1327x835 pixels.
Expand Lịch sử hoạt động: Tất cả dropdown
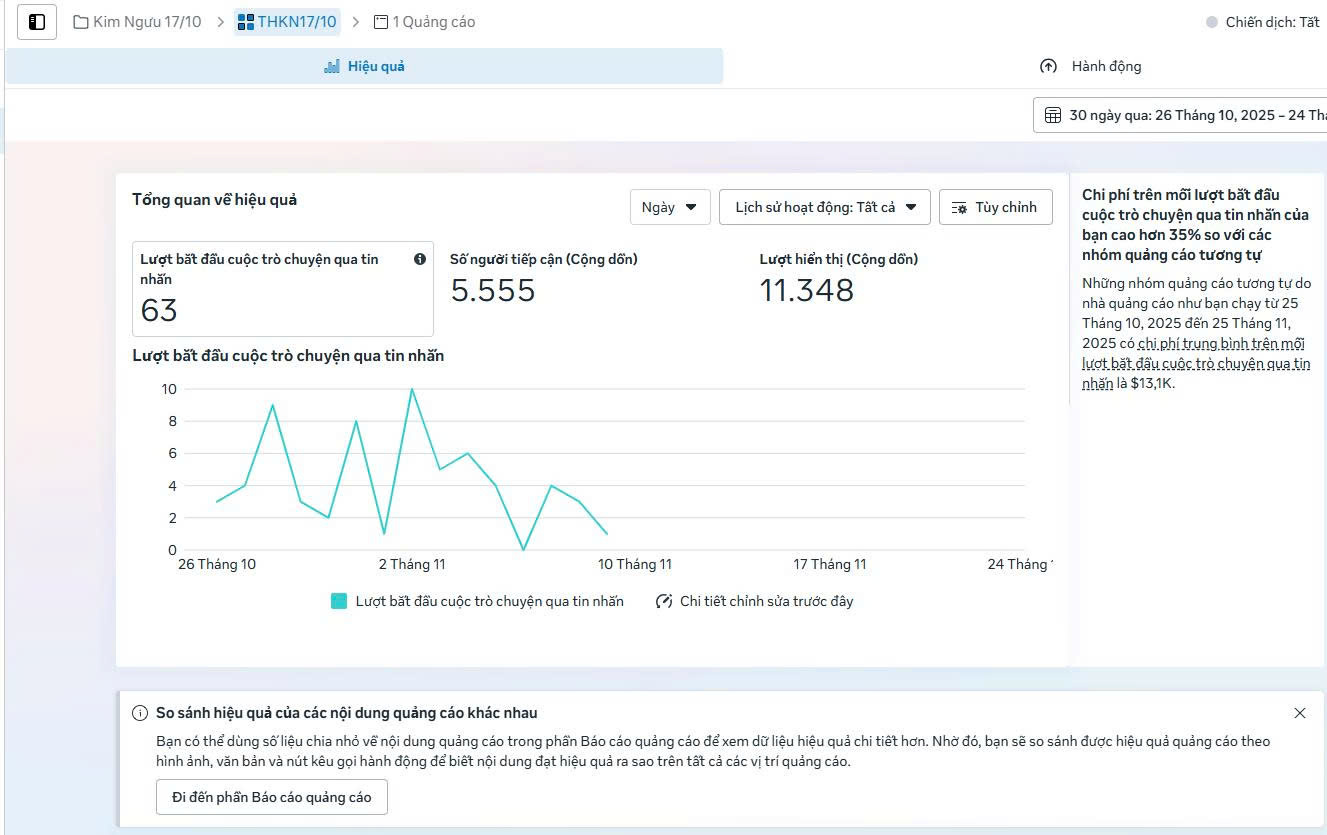coord(825,207)
